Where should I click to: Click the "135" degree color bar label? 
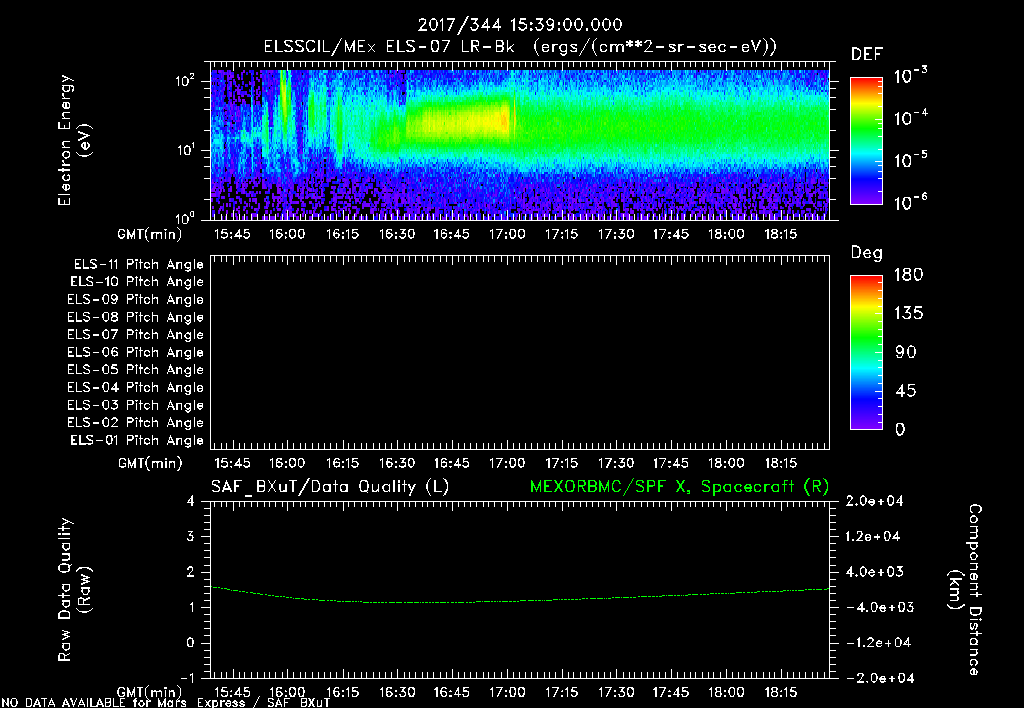[908, 313]
